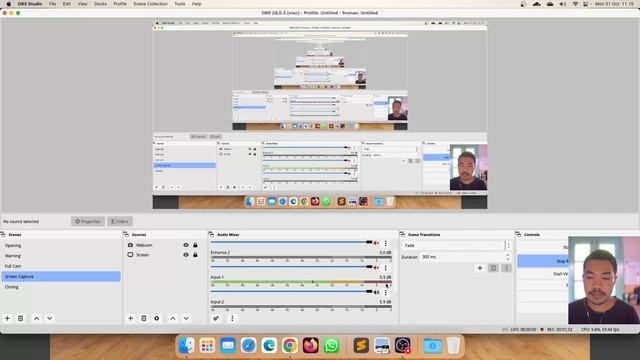Screen dimensions: 640x360
Task: Open the Fade transition dropdown
Action: (x=456, y=245)
